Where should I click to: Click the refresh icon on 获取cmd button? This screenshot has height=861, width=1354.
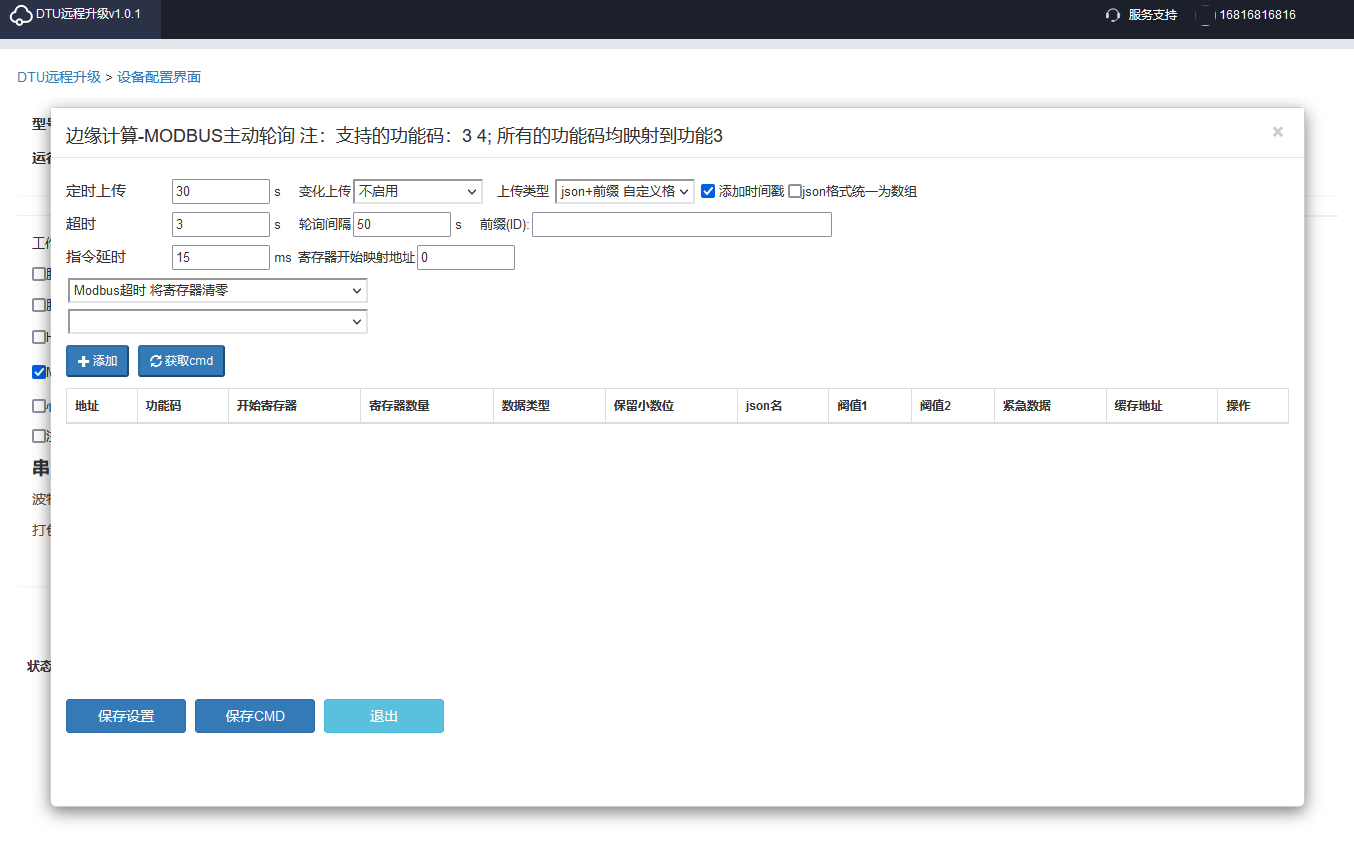156,361
